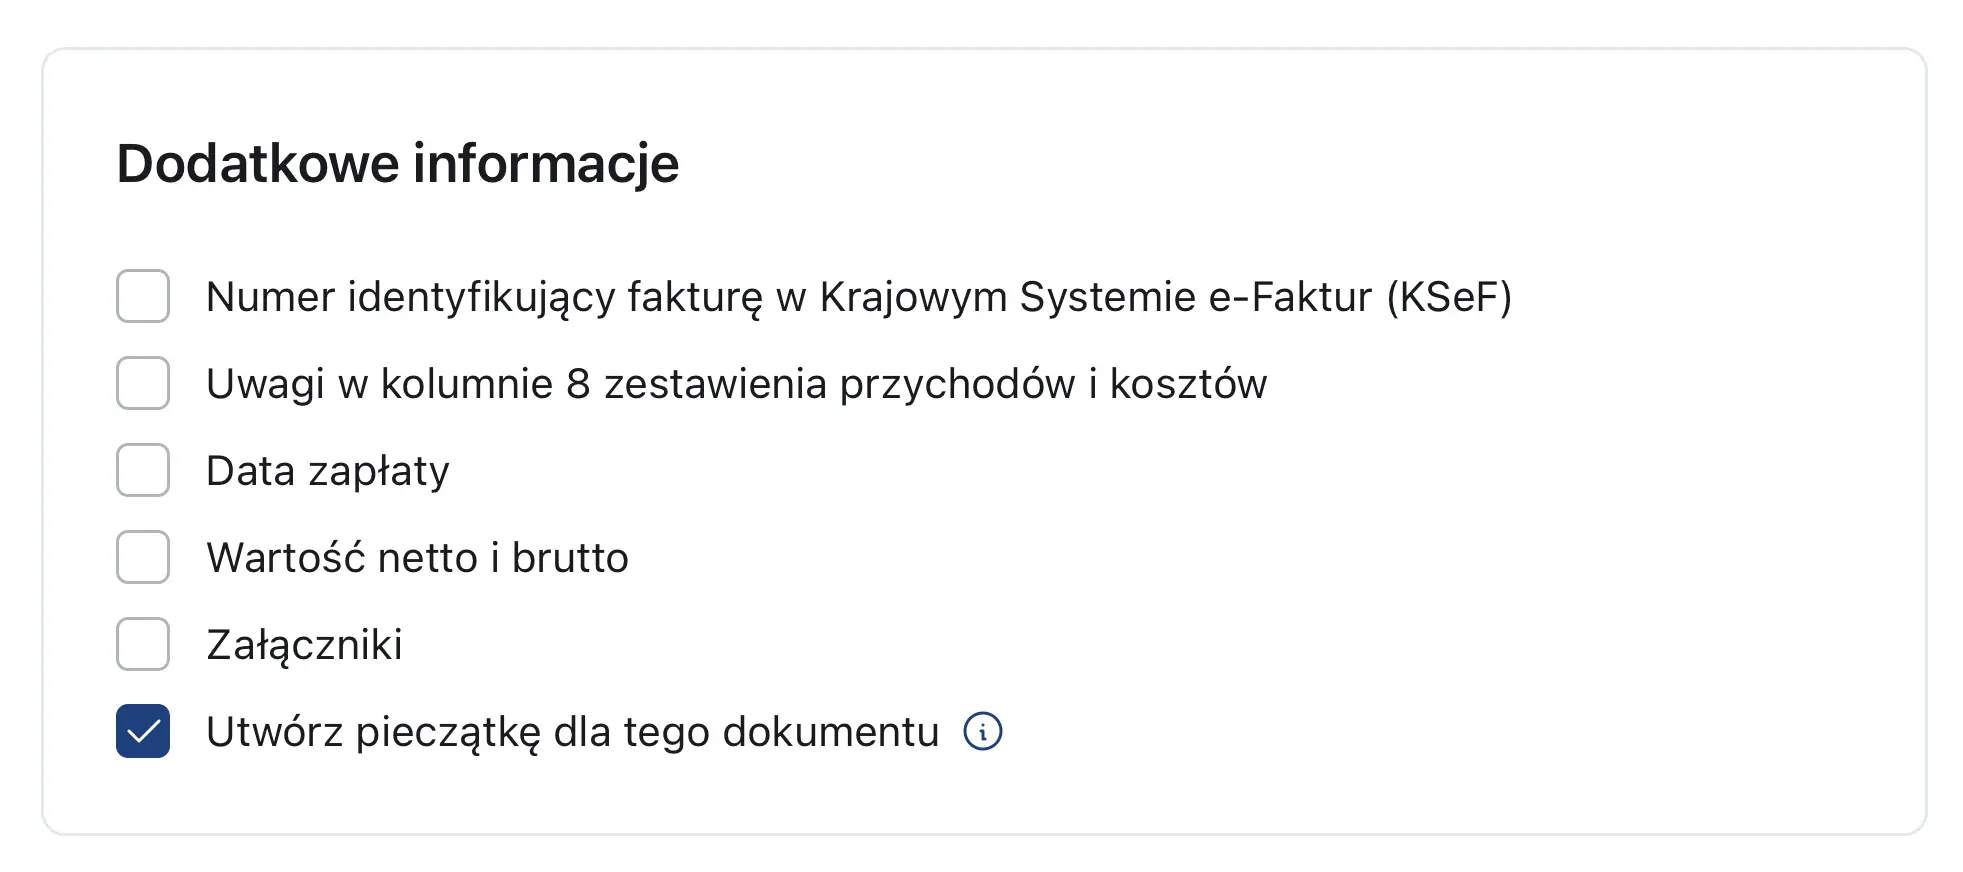1963x872 pixels.
Task: Check the "Wartość netto i brutto" option
Action: tap(142, 557)
